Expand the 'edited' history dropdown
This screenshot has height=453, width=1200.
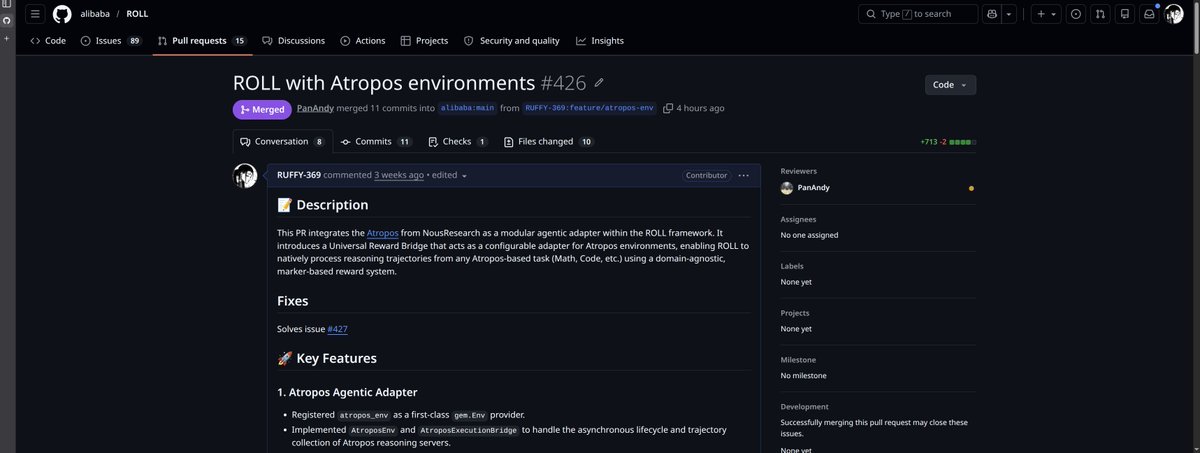point(449,175)
